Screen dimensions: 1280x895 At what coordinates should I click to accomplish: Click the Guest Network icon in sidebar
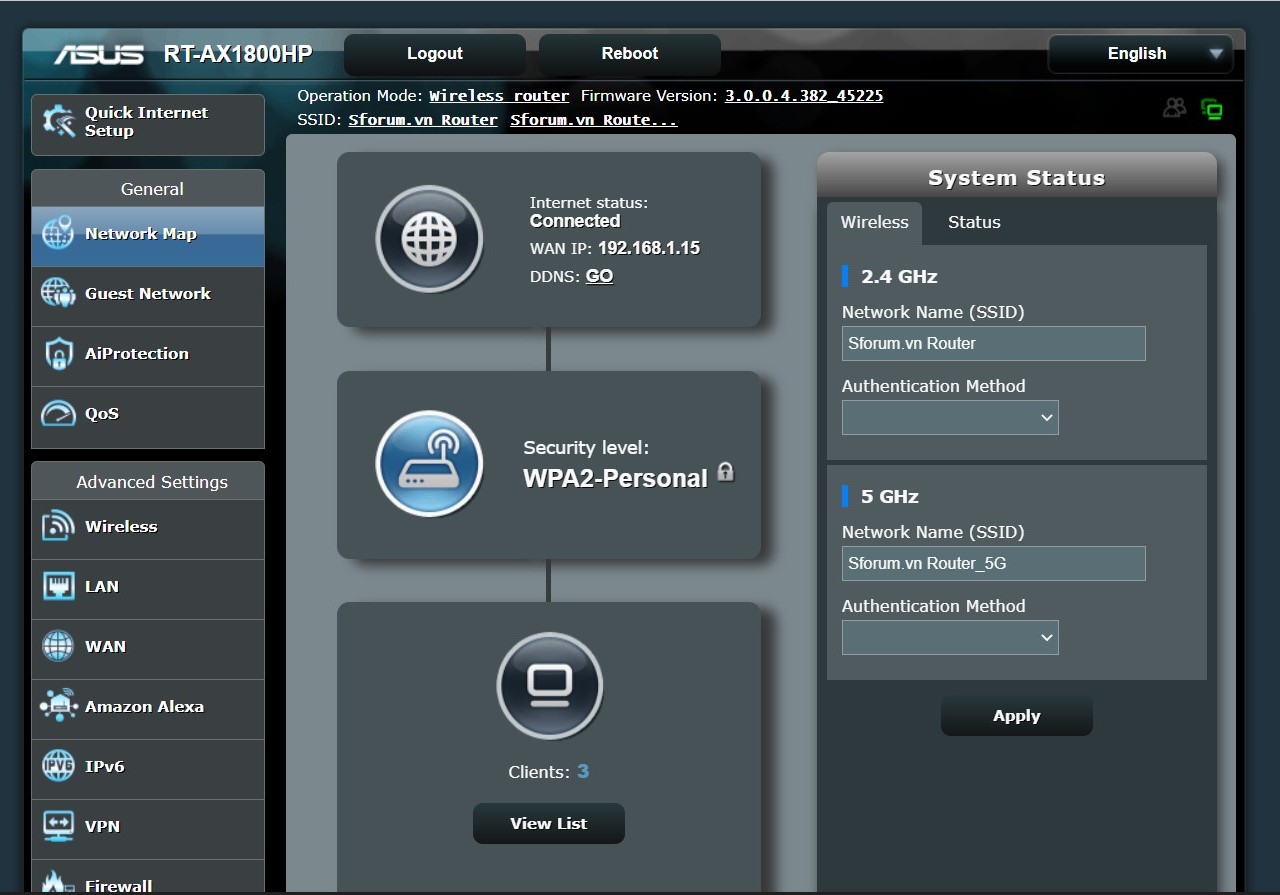(x=58, y=294)
